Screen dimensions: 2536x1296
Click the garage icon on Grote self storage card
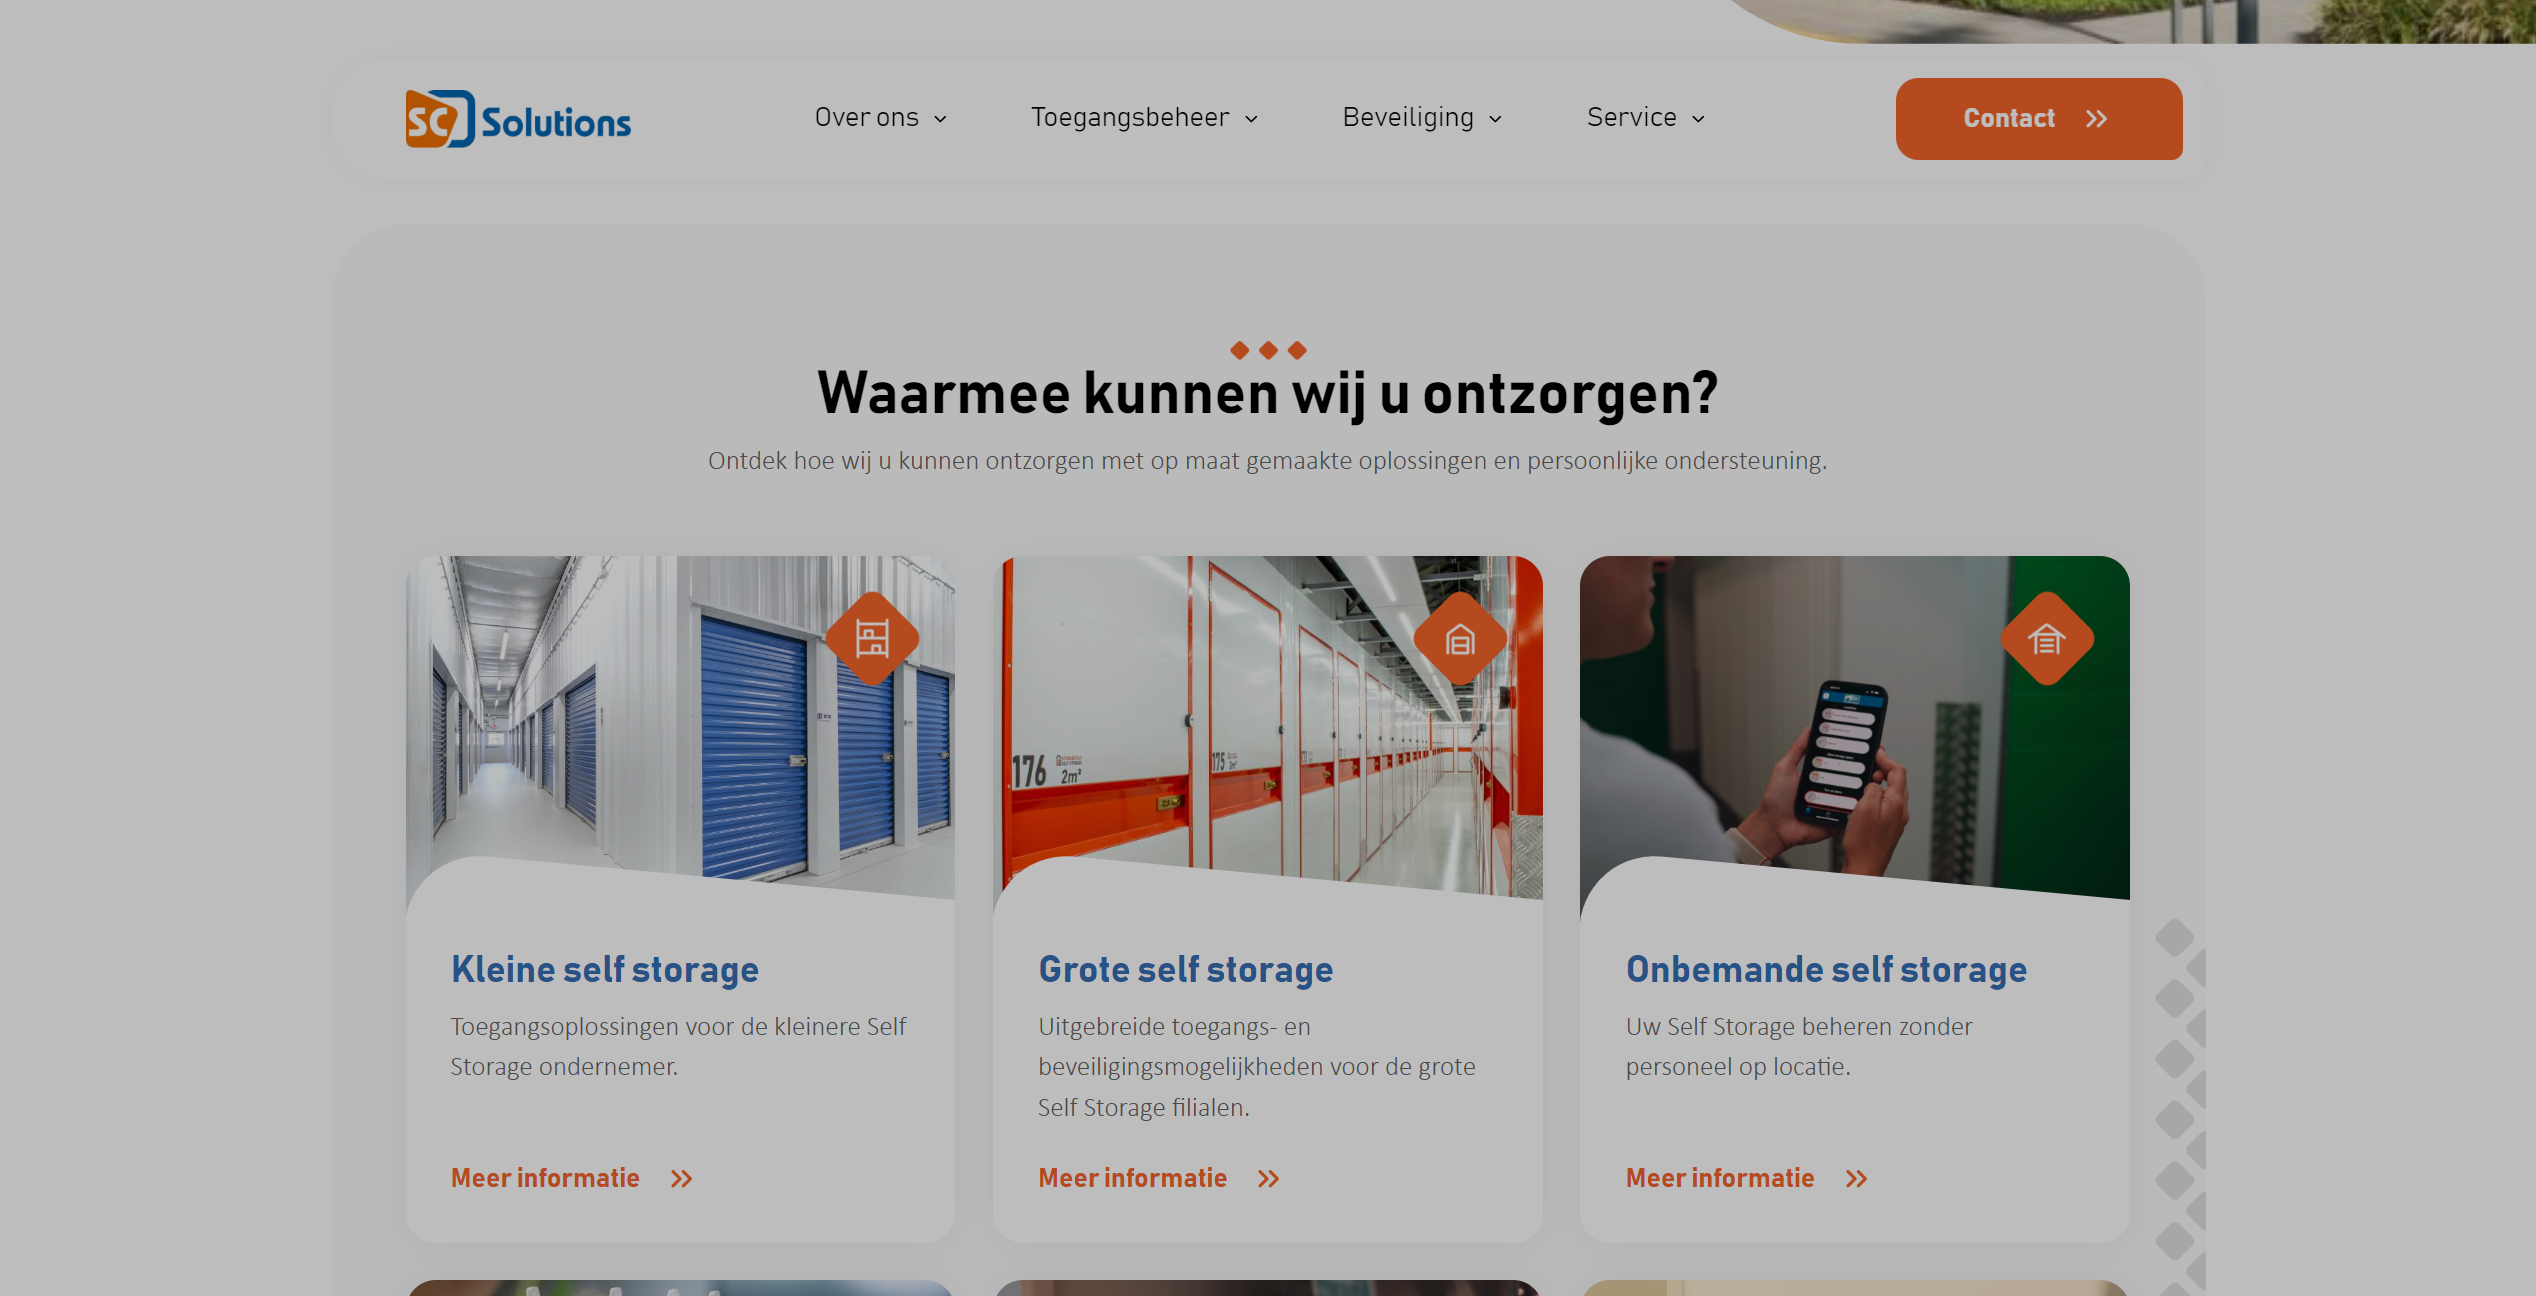[1460, 638]
